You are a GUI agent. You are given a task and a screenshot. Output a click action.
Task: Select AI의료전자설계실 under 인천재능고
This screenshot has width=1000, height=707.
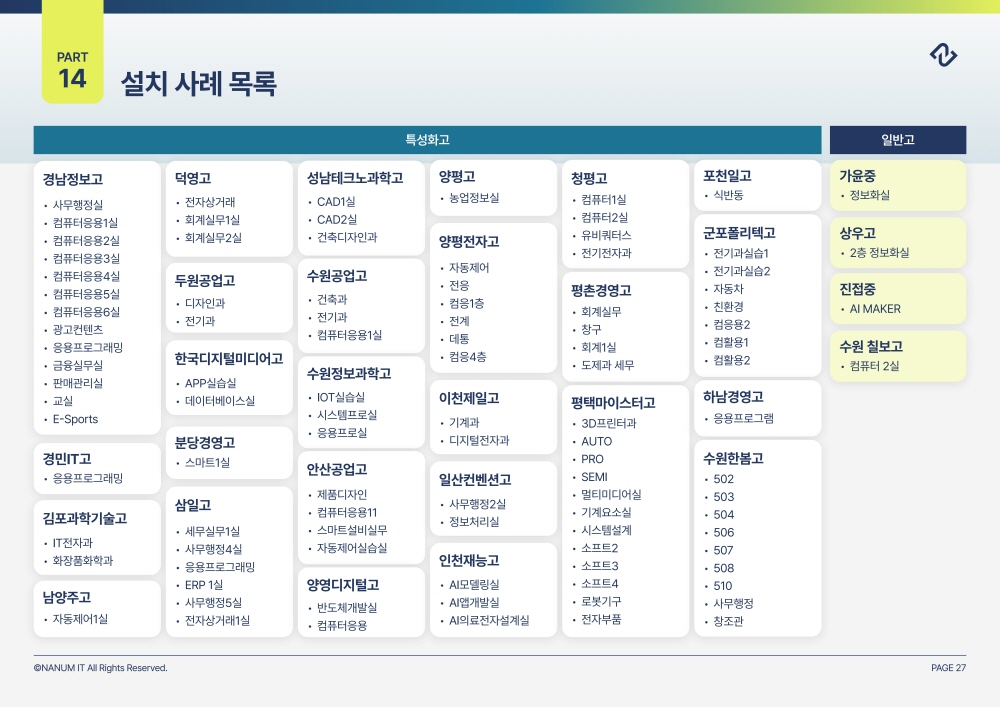[x=489, y=620]
